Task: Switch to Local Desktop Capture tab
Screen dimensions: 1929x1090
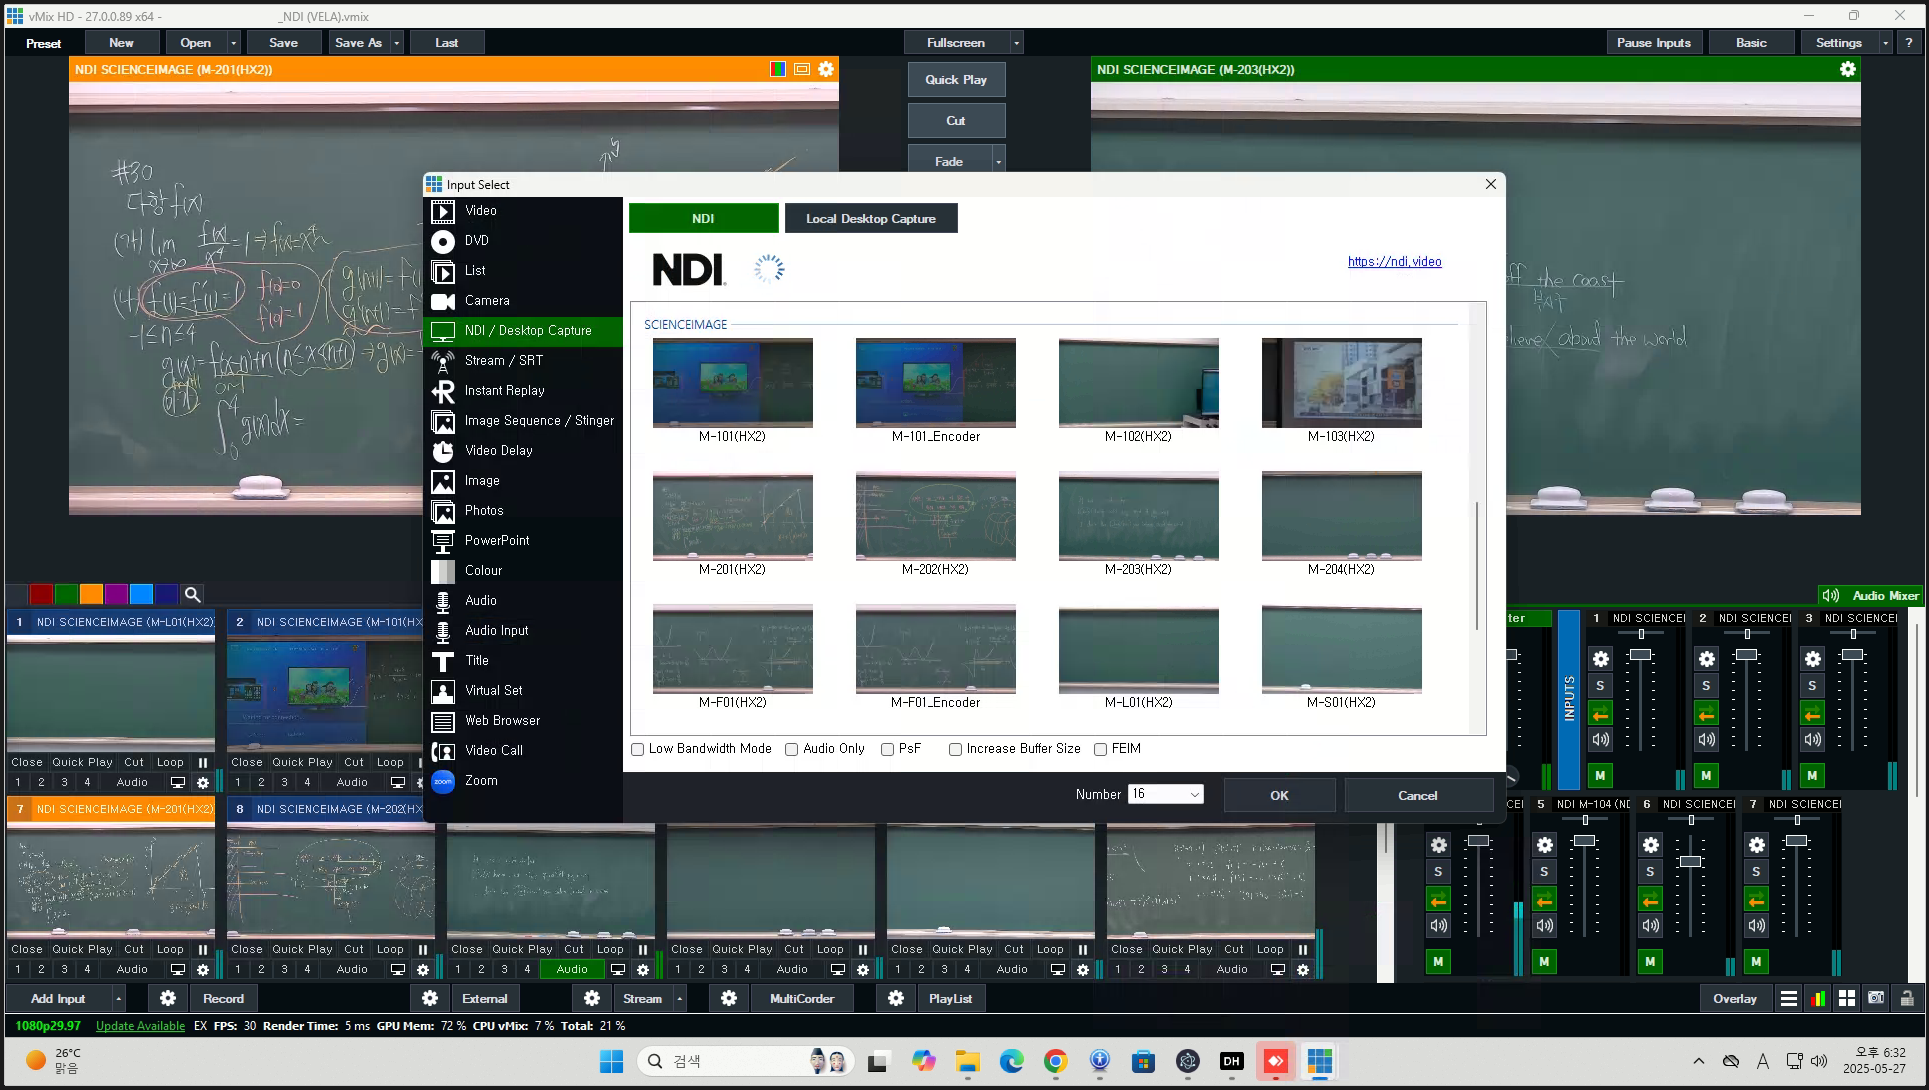Action: click(871, 218)
